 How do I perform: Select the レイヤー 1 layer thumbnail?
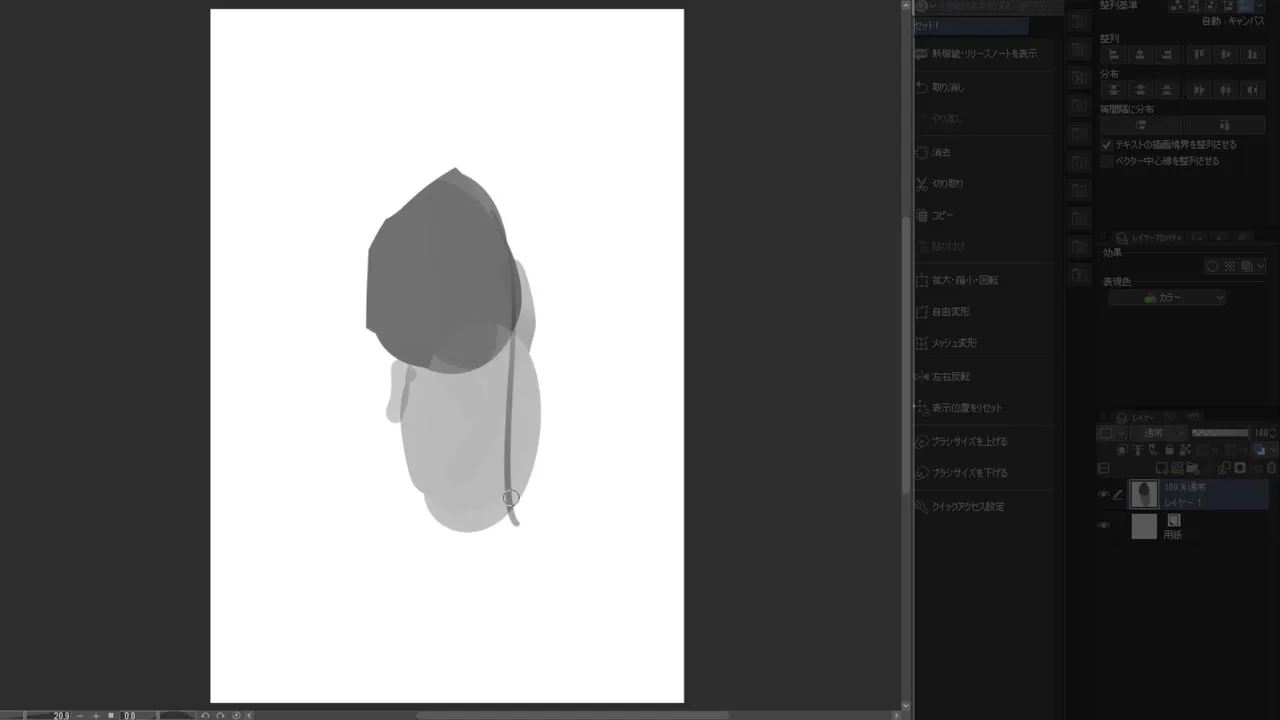coord(1144,494)
